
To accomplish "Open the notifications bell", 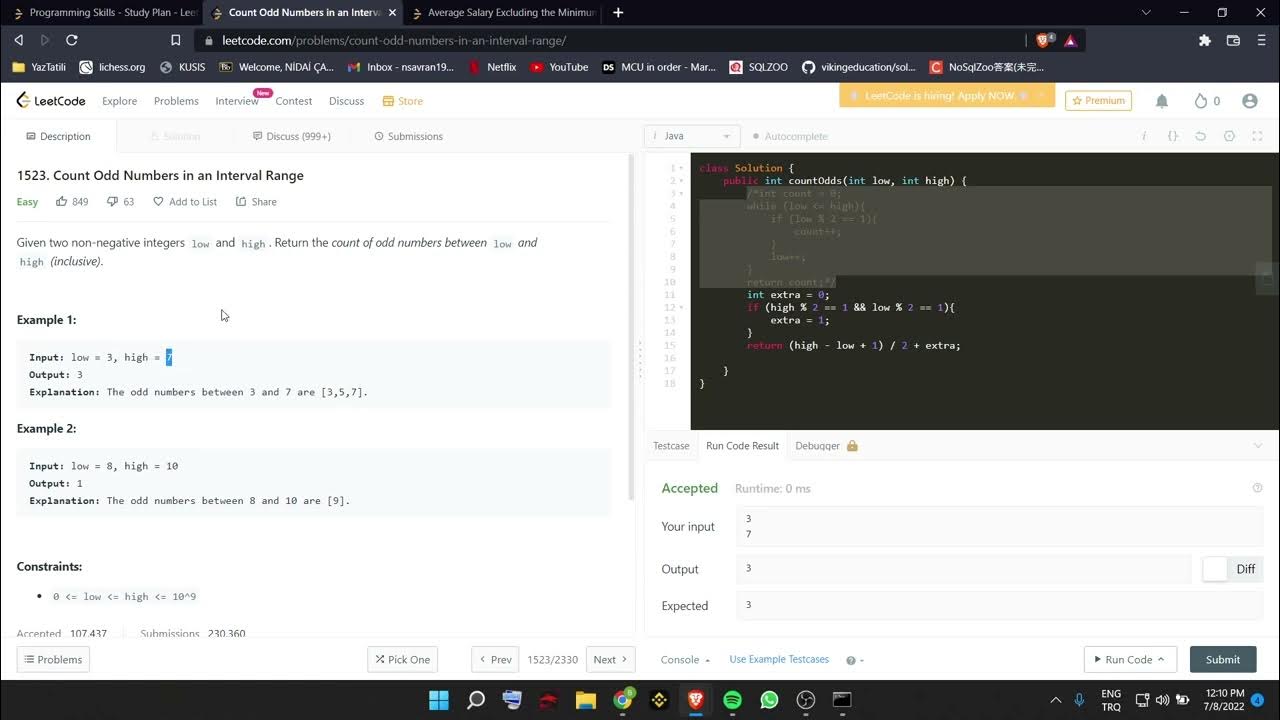I will (x=1162, y=101).
